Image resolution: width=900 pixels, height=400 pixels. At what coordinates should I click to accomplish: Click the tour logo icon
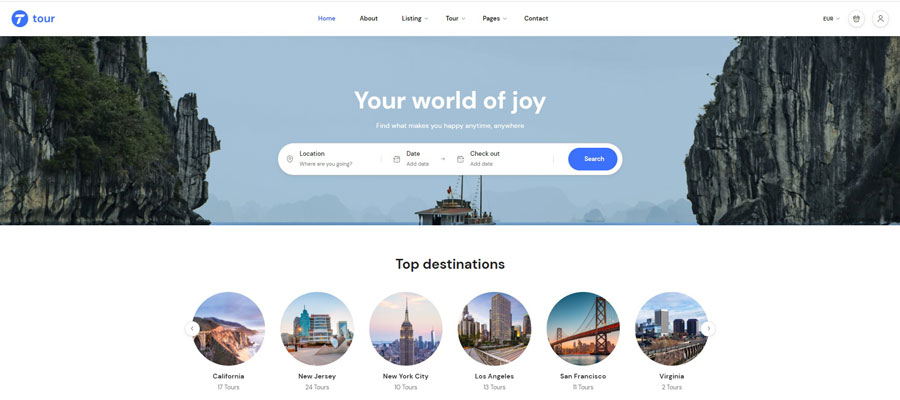pyautogui.click(x=20, y=19)
